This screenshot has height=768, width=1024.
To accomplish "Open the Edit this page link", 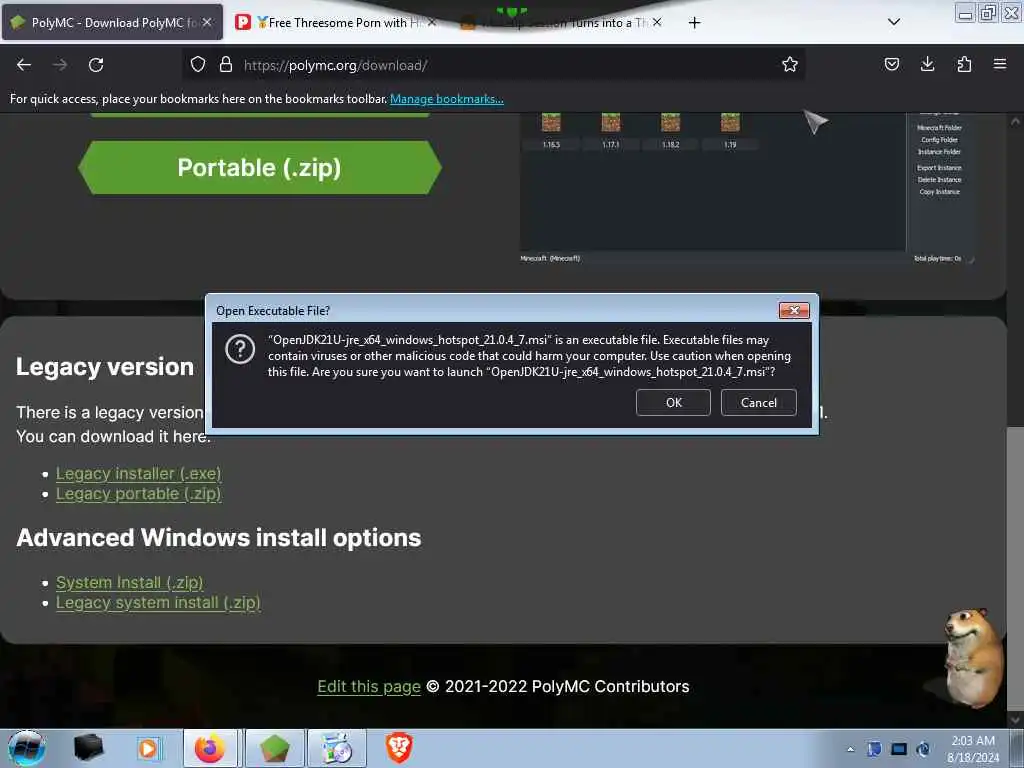I will coord(369,686).
